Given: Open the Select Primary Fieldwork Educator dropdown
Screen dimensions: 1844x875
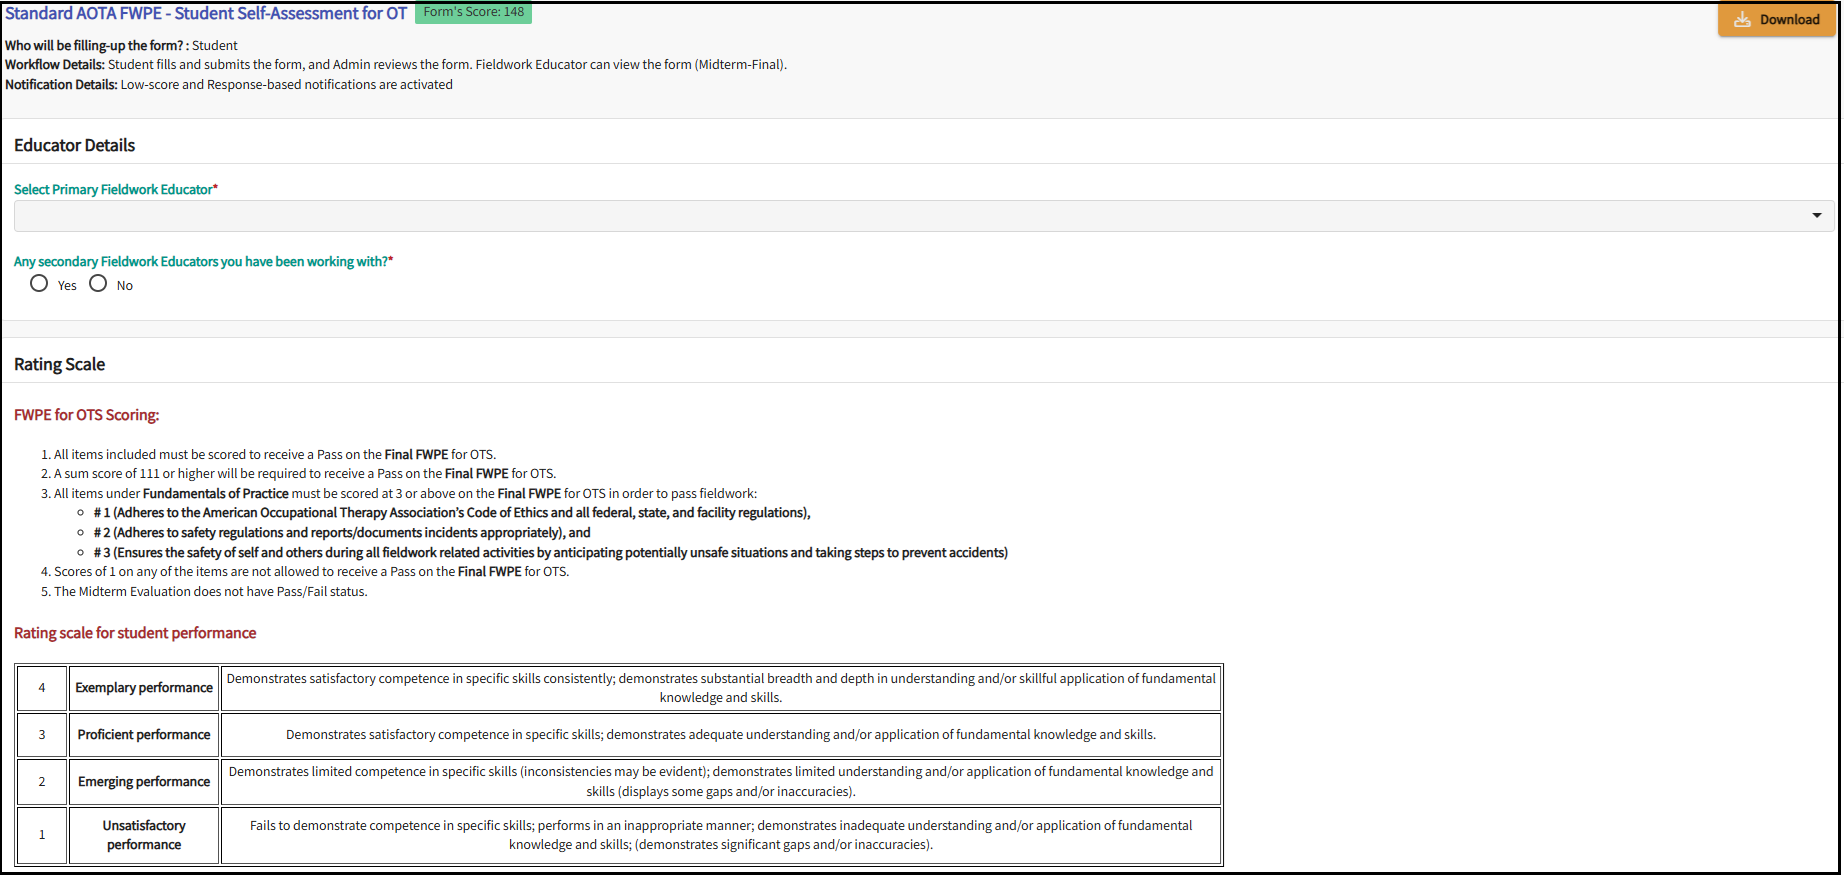Looking at the screenshot, I should 923,216.
